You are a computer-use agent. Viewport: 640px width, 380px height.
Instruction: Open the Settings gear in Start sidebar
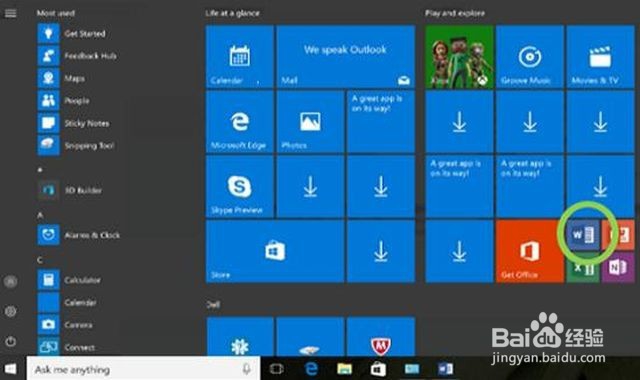[10, 311]
